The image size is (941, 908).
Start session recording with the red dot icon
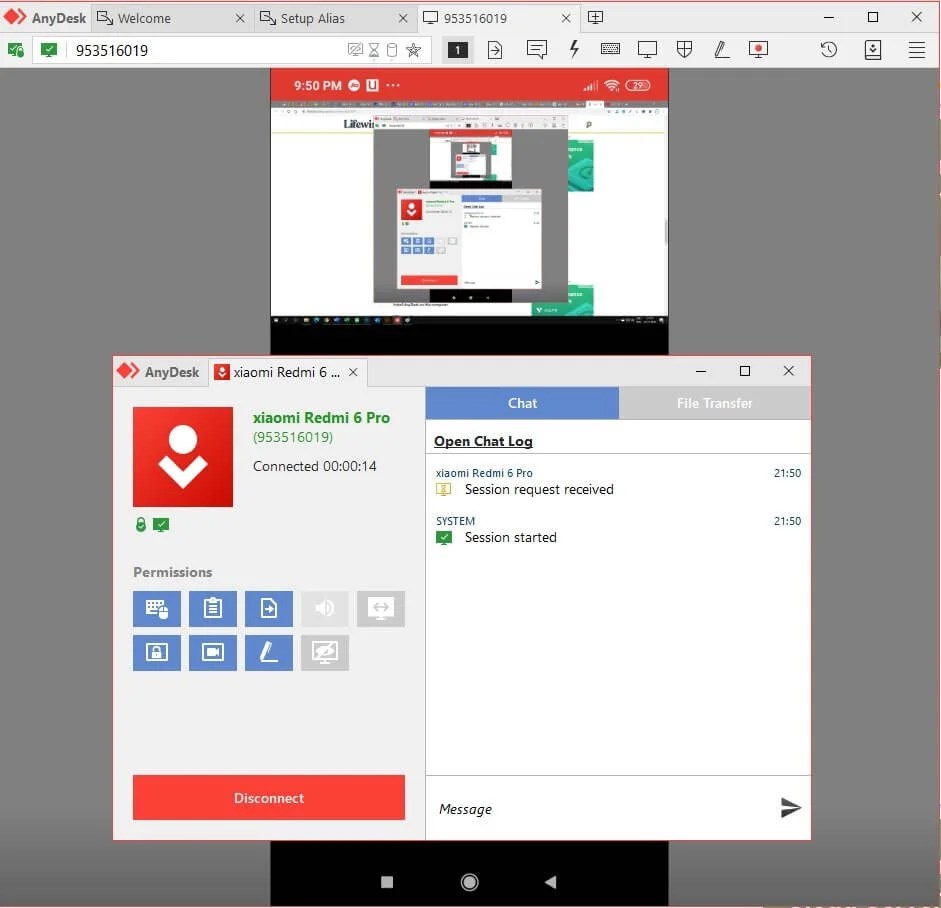758,49
